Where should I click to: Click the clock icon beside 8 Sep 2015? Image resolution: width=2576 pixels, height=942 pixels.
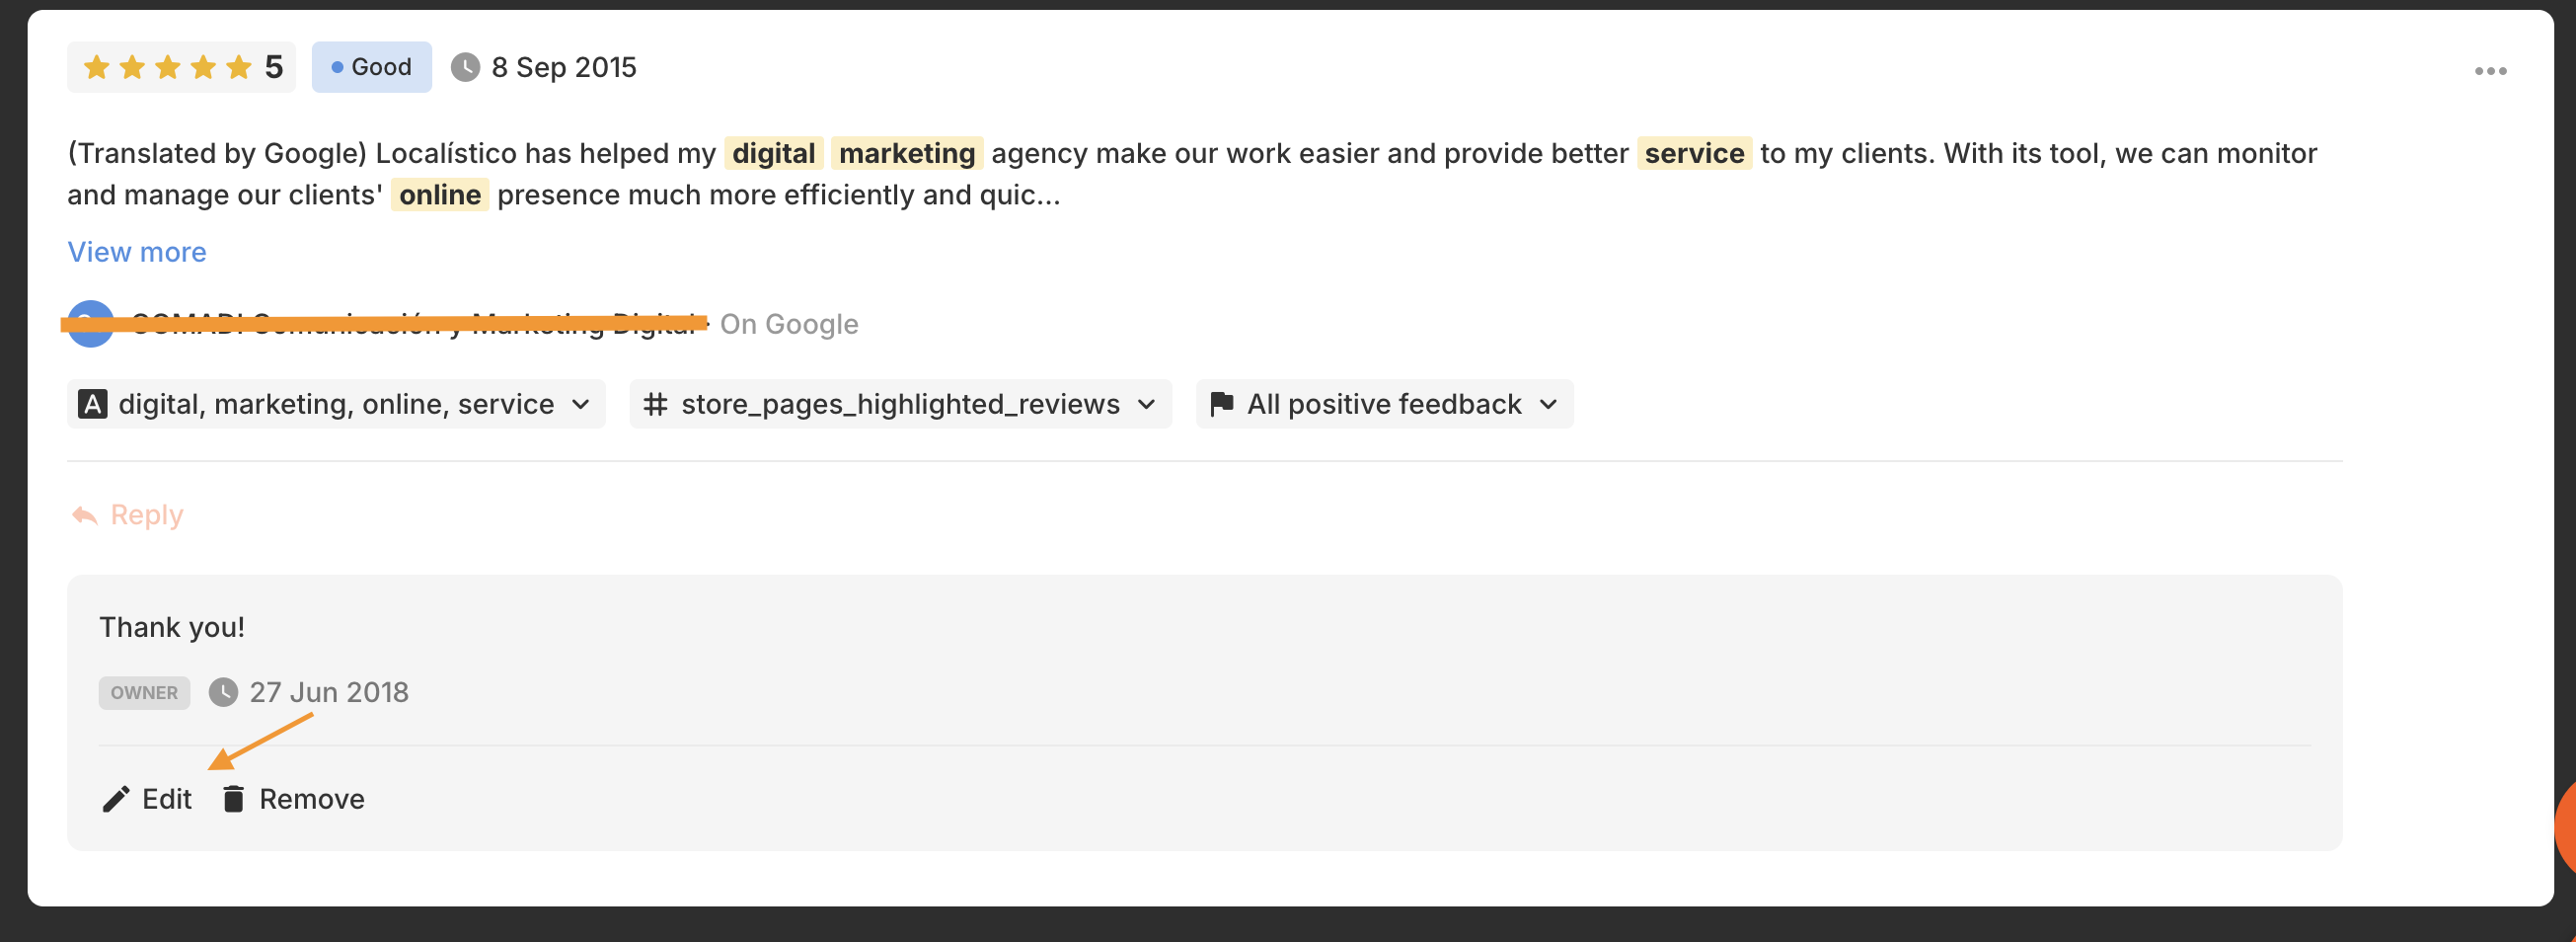pyautogui.click(x=465, y=67)
